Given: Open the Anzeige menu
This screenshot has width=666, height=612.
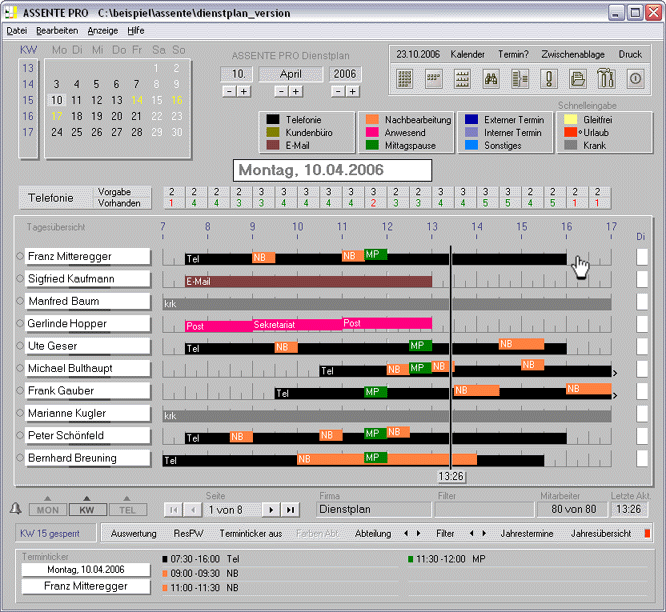Looking at the screenshot, I should 103,31.
